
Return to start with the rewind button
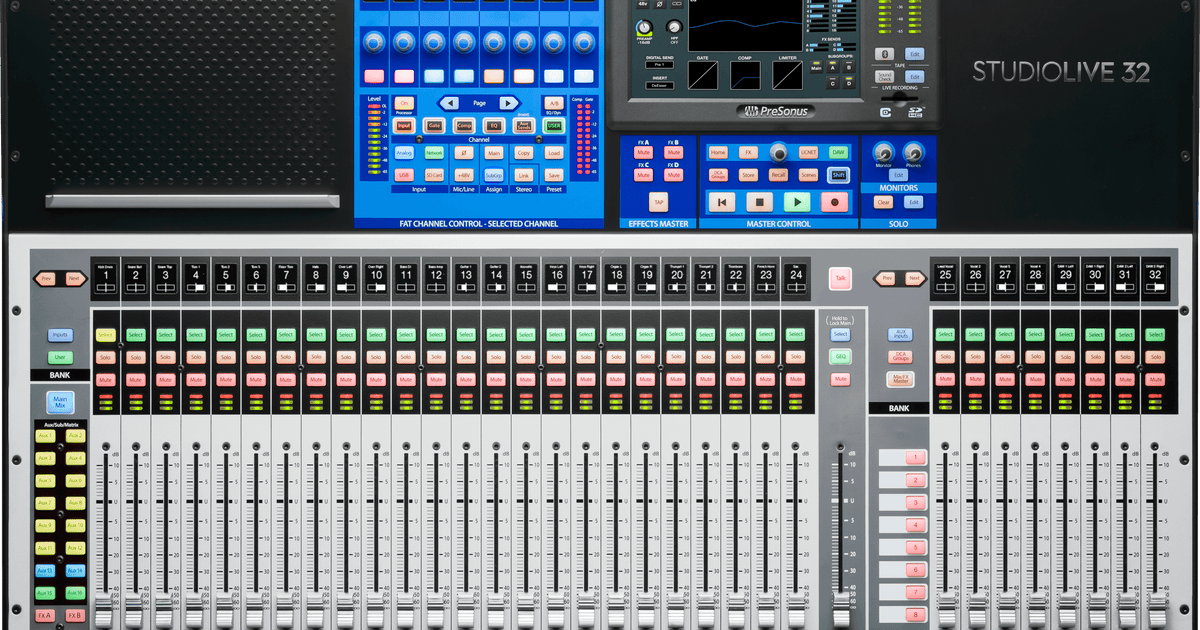[x=722, y=202]
